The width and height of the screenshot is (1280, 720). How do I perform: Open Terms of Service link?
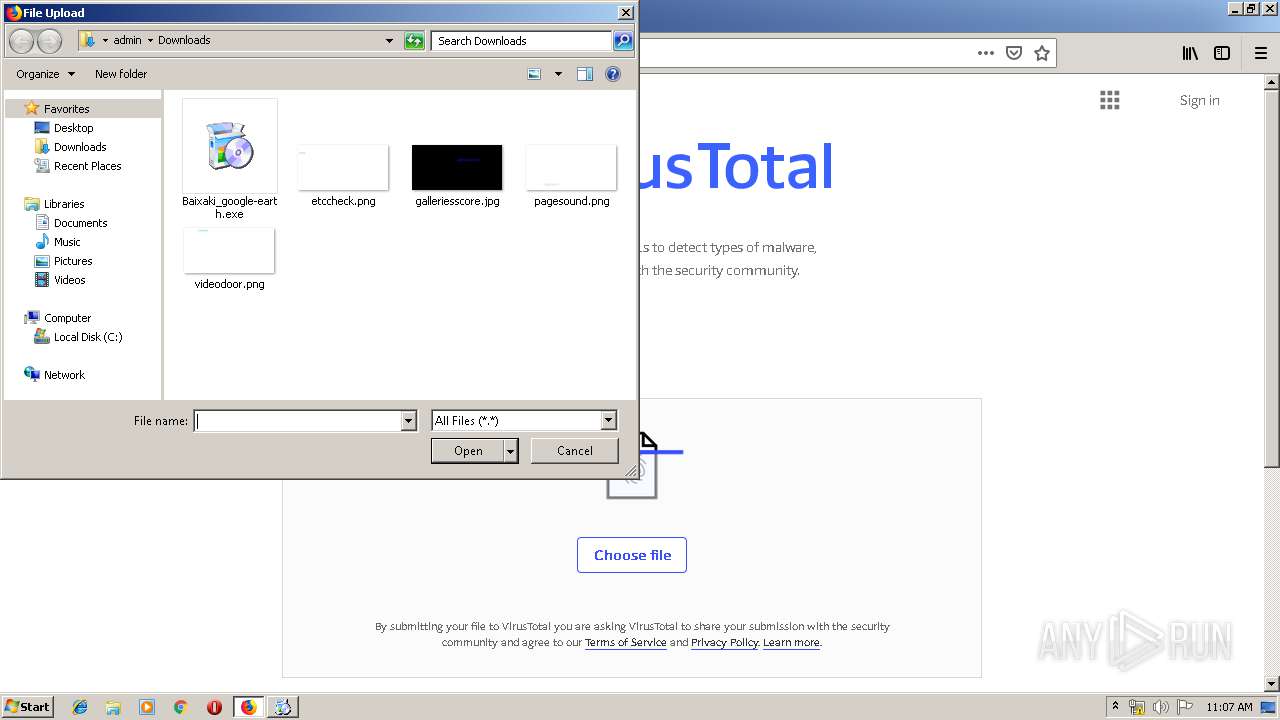tap(626, 643)
